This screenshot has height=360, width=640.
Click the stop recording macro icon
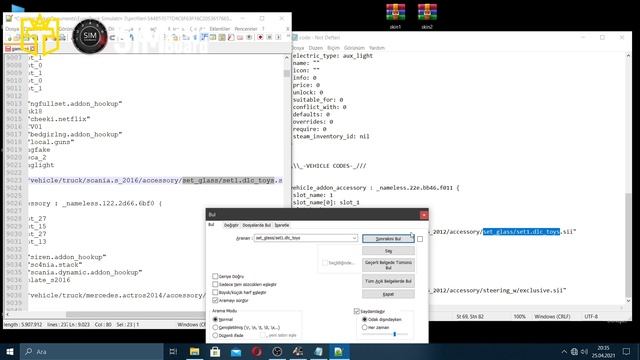point(269,38)
